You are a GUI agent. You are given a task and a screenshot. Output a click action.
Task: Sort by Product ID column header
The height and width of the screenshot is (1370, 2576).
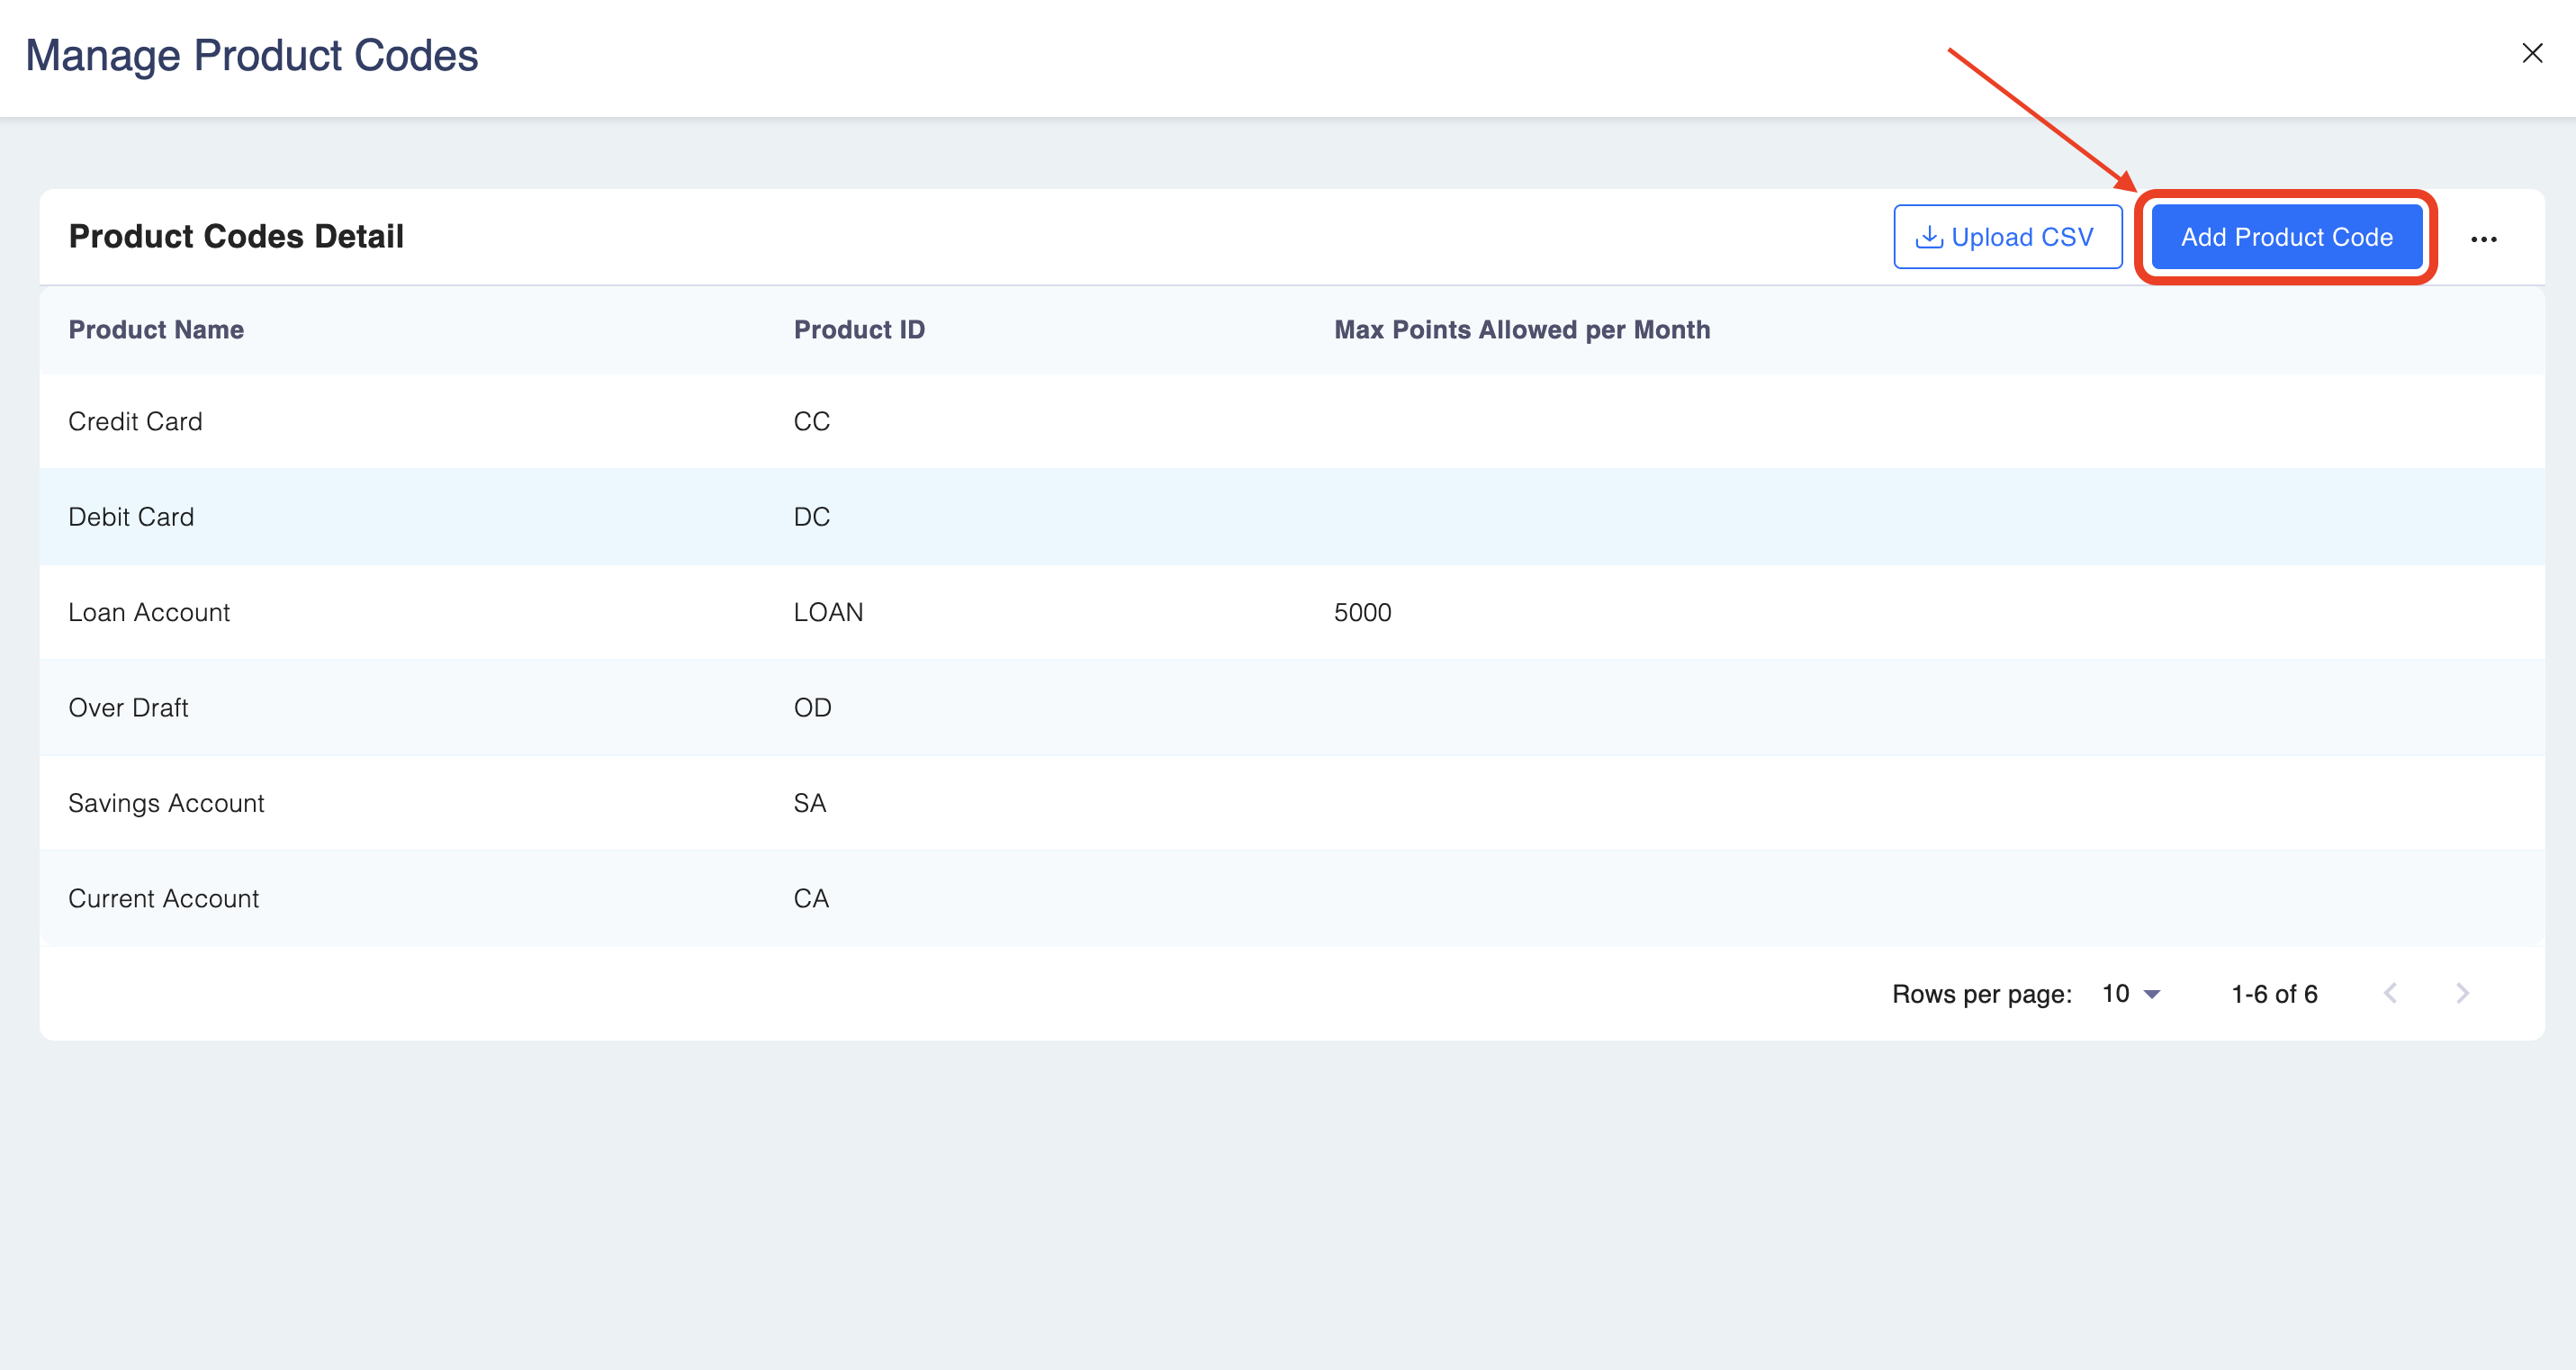pos(859,330)
